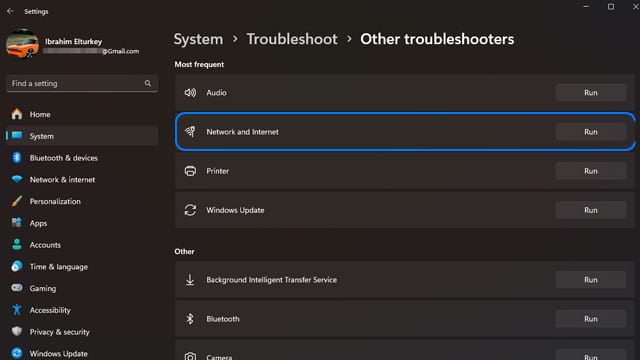Click the Accounts person icon
Image resolution: width=640 pixels, height=360 pixels.
pos(17,245)
